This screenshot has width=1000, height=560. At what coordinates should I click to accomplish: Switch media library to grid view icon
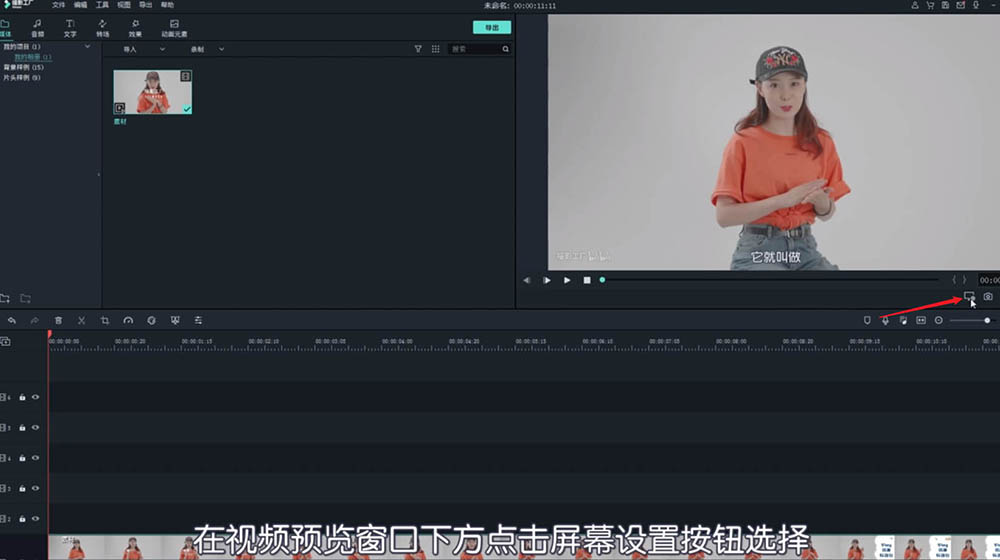[x=435, y=49]
